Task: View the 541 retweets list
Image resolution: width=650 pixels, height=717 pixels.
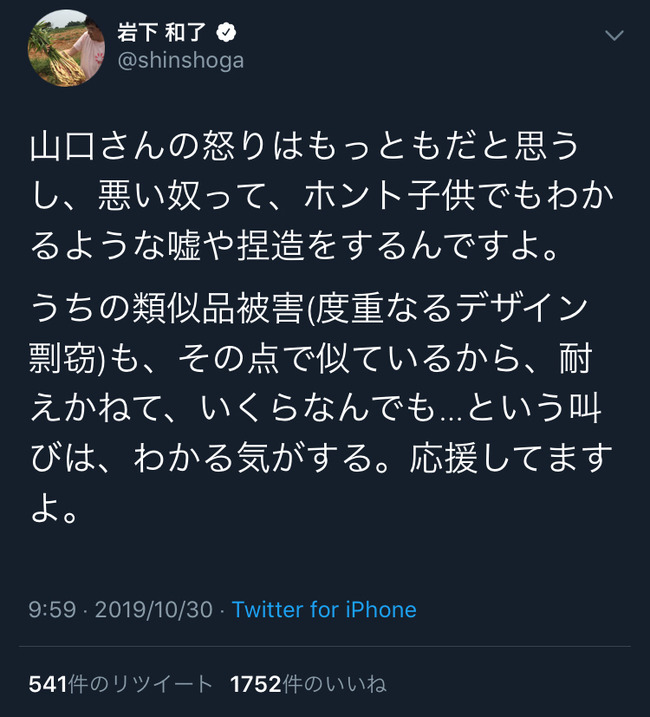Action: tap(120, 684)
